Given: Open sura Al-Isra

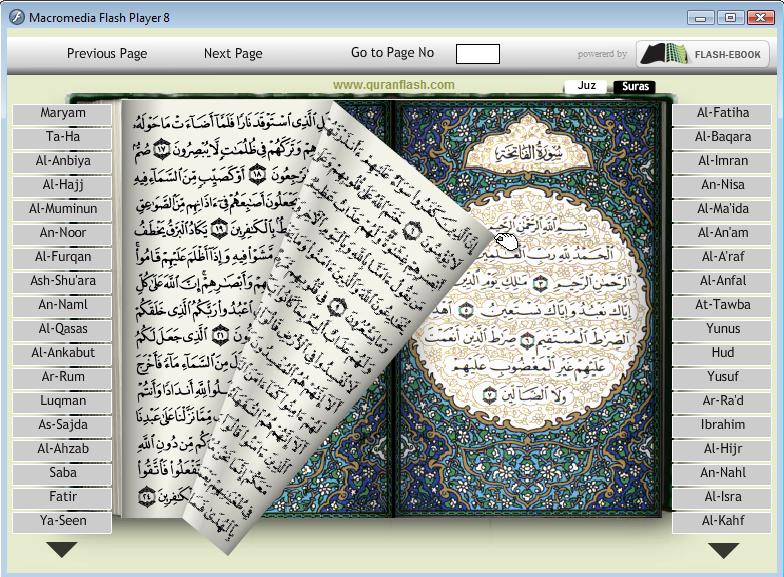Looking at the screenshot, I should (x=722, y=498).
